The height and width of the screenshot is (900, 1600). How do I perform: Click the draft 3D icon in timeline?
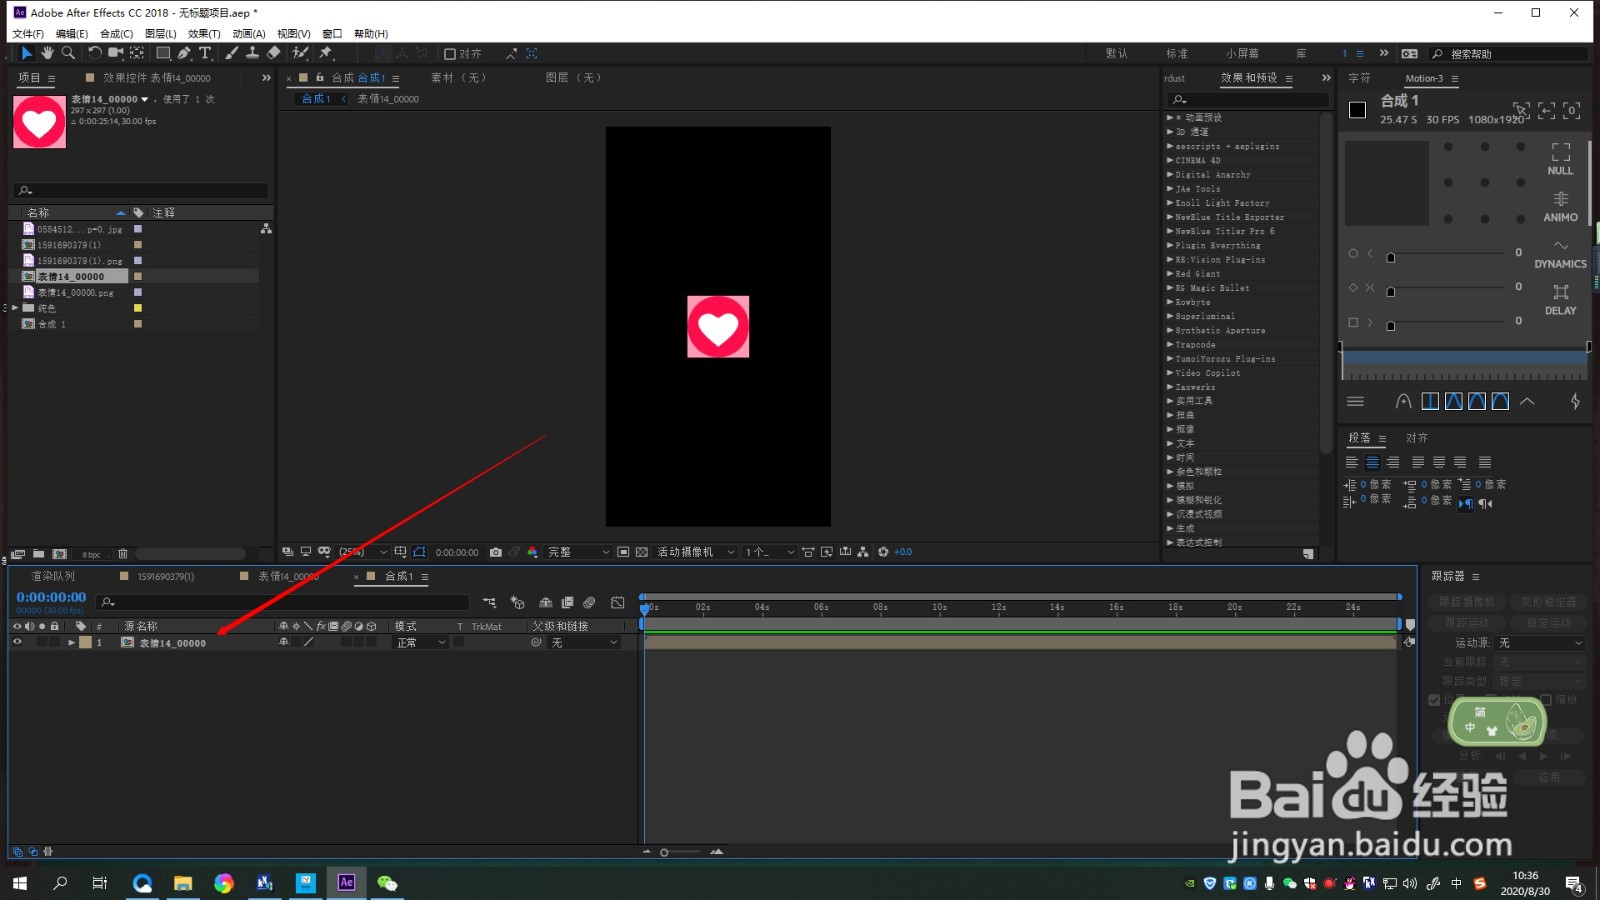click(x=518, y=603)
